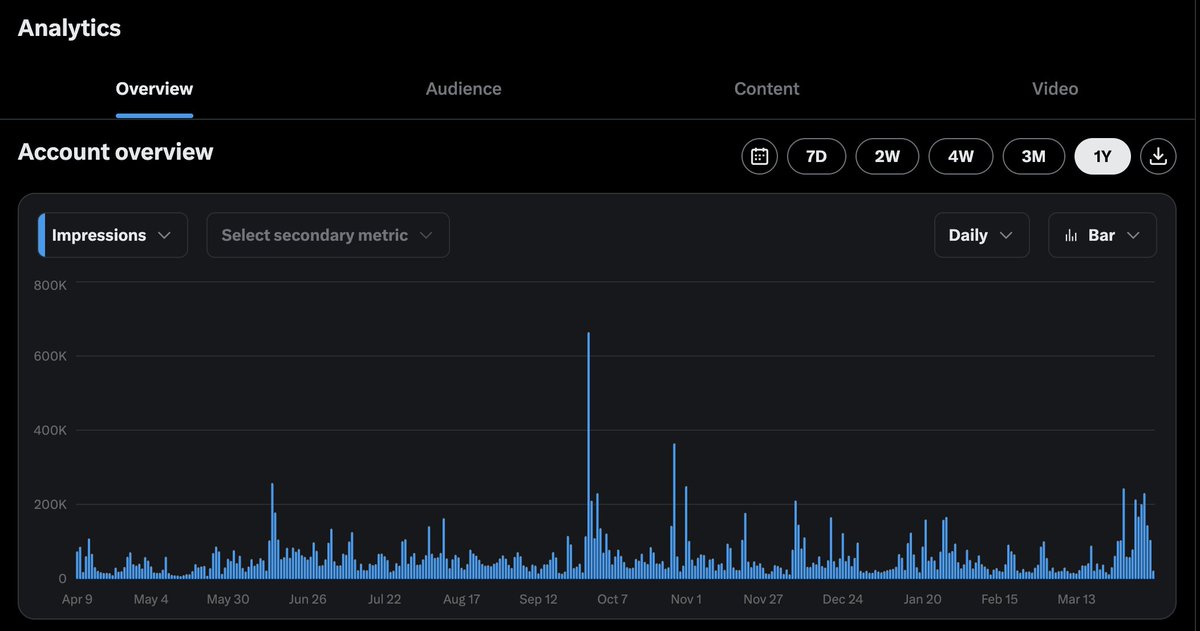Select the 2W time range
The image size is (1200, 631).
coord(887,156)
